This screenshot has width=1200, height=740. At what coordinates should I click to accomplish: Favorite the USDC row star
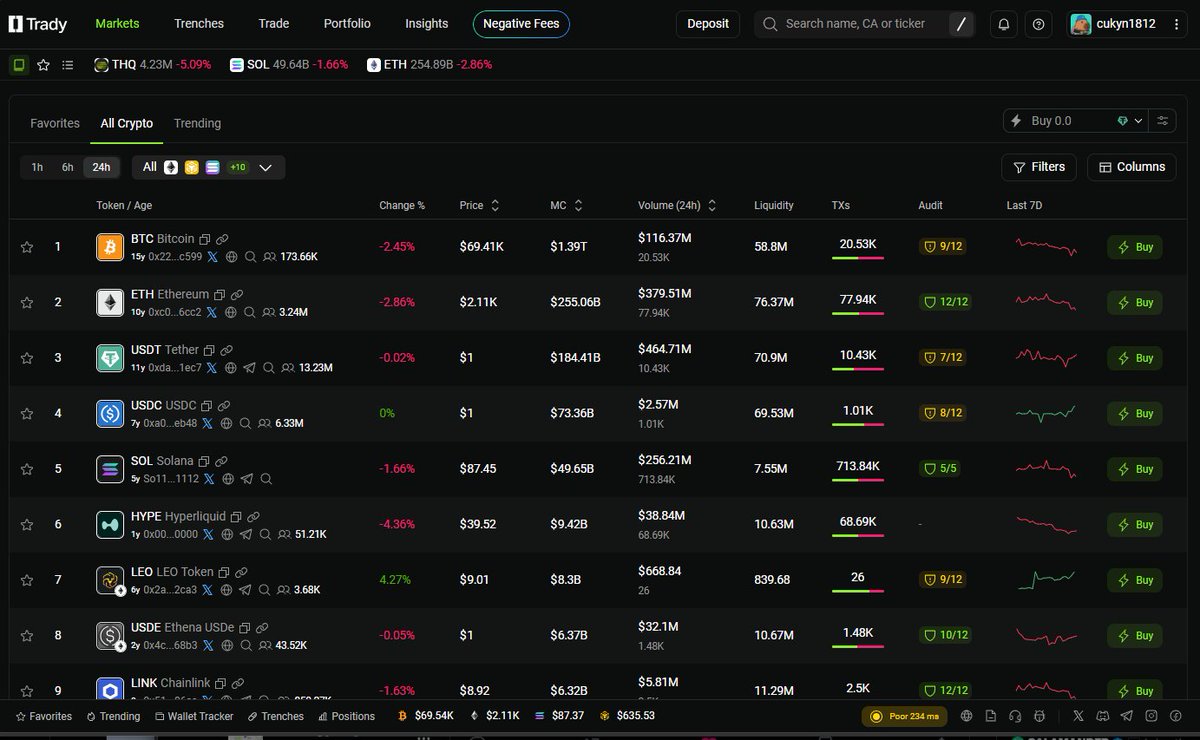coord(27,413)
